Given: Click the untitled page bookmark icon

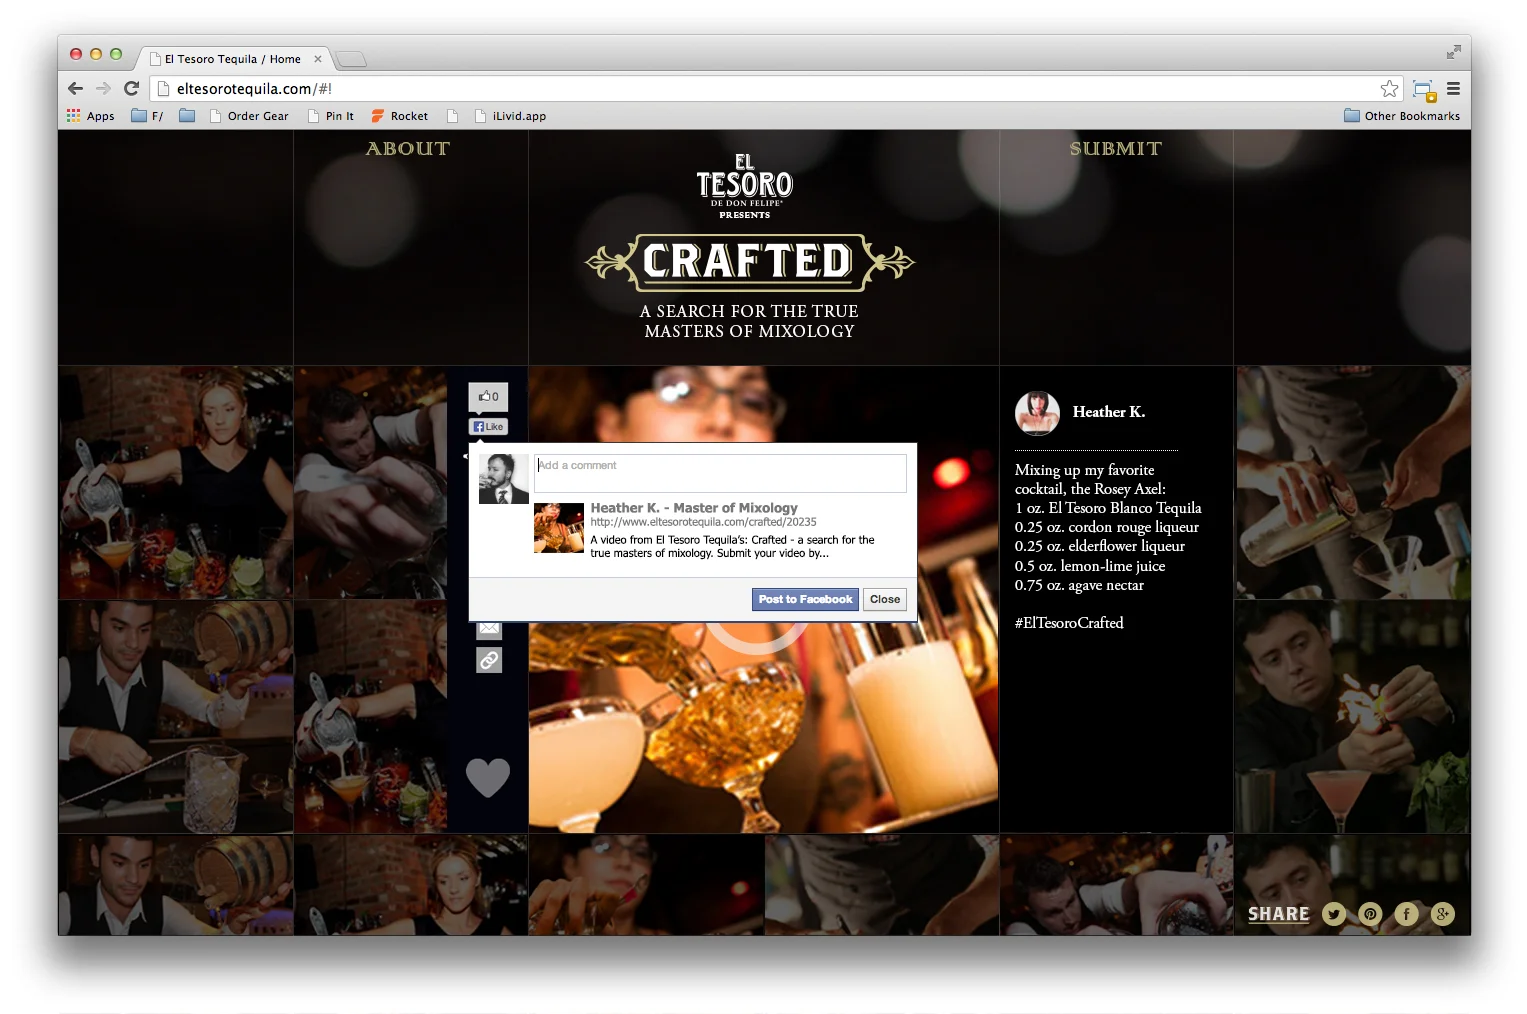Looking at the screenshot, I should (x=452, y=116).
